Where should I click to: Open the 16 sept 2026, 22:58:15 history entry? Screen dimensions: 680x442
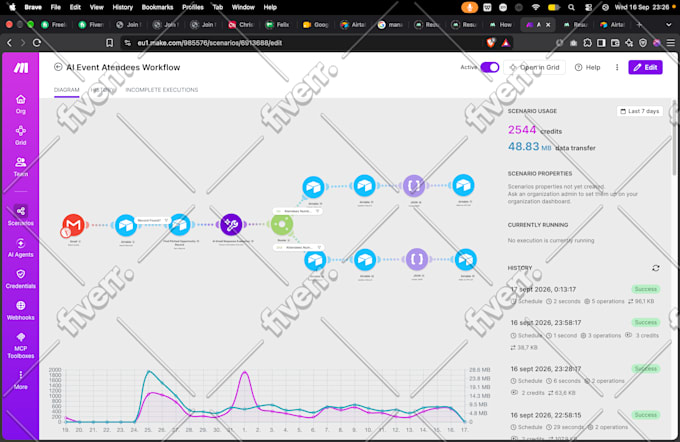pos(585,426)
